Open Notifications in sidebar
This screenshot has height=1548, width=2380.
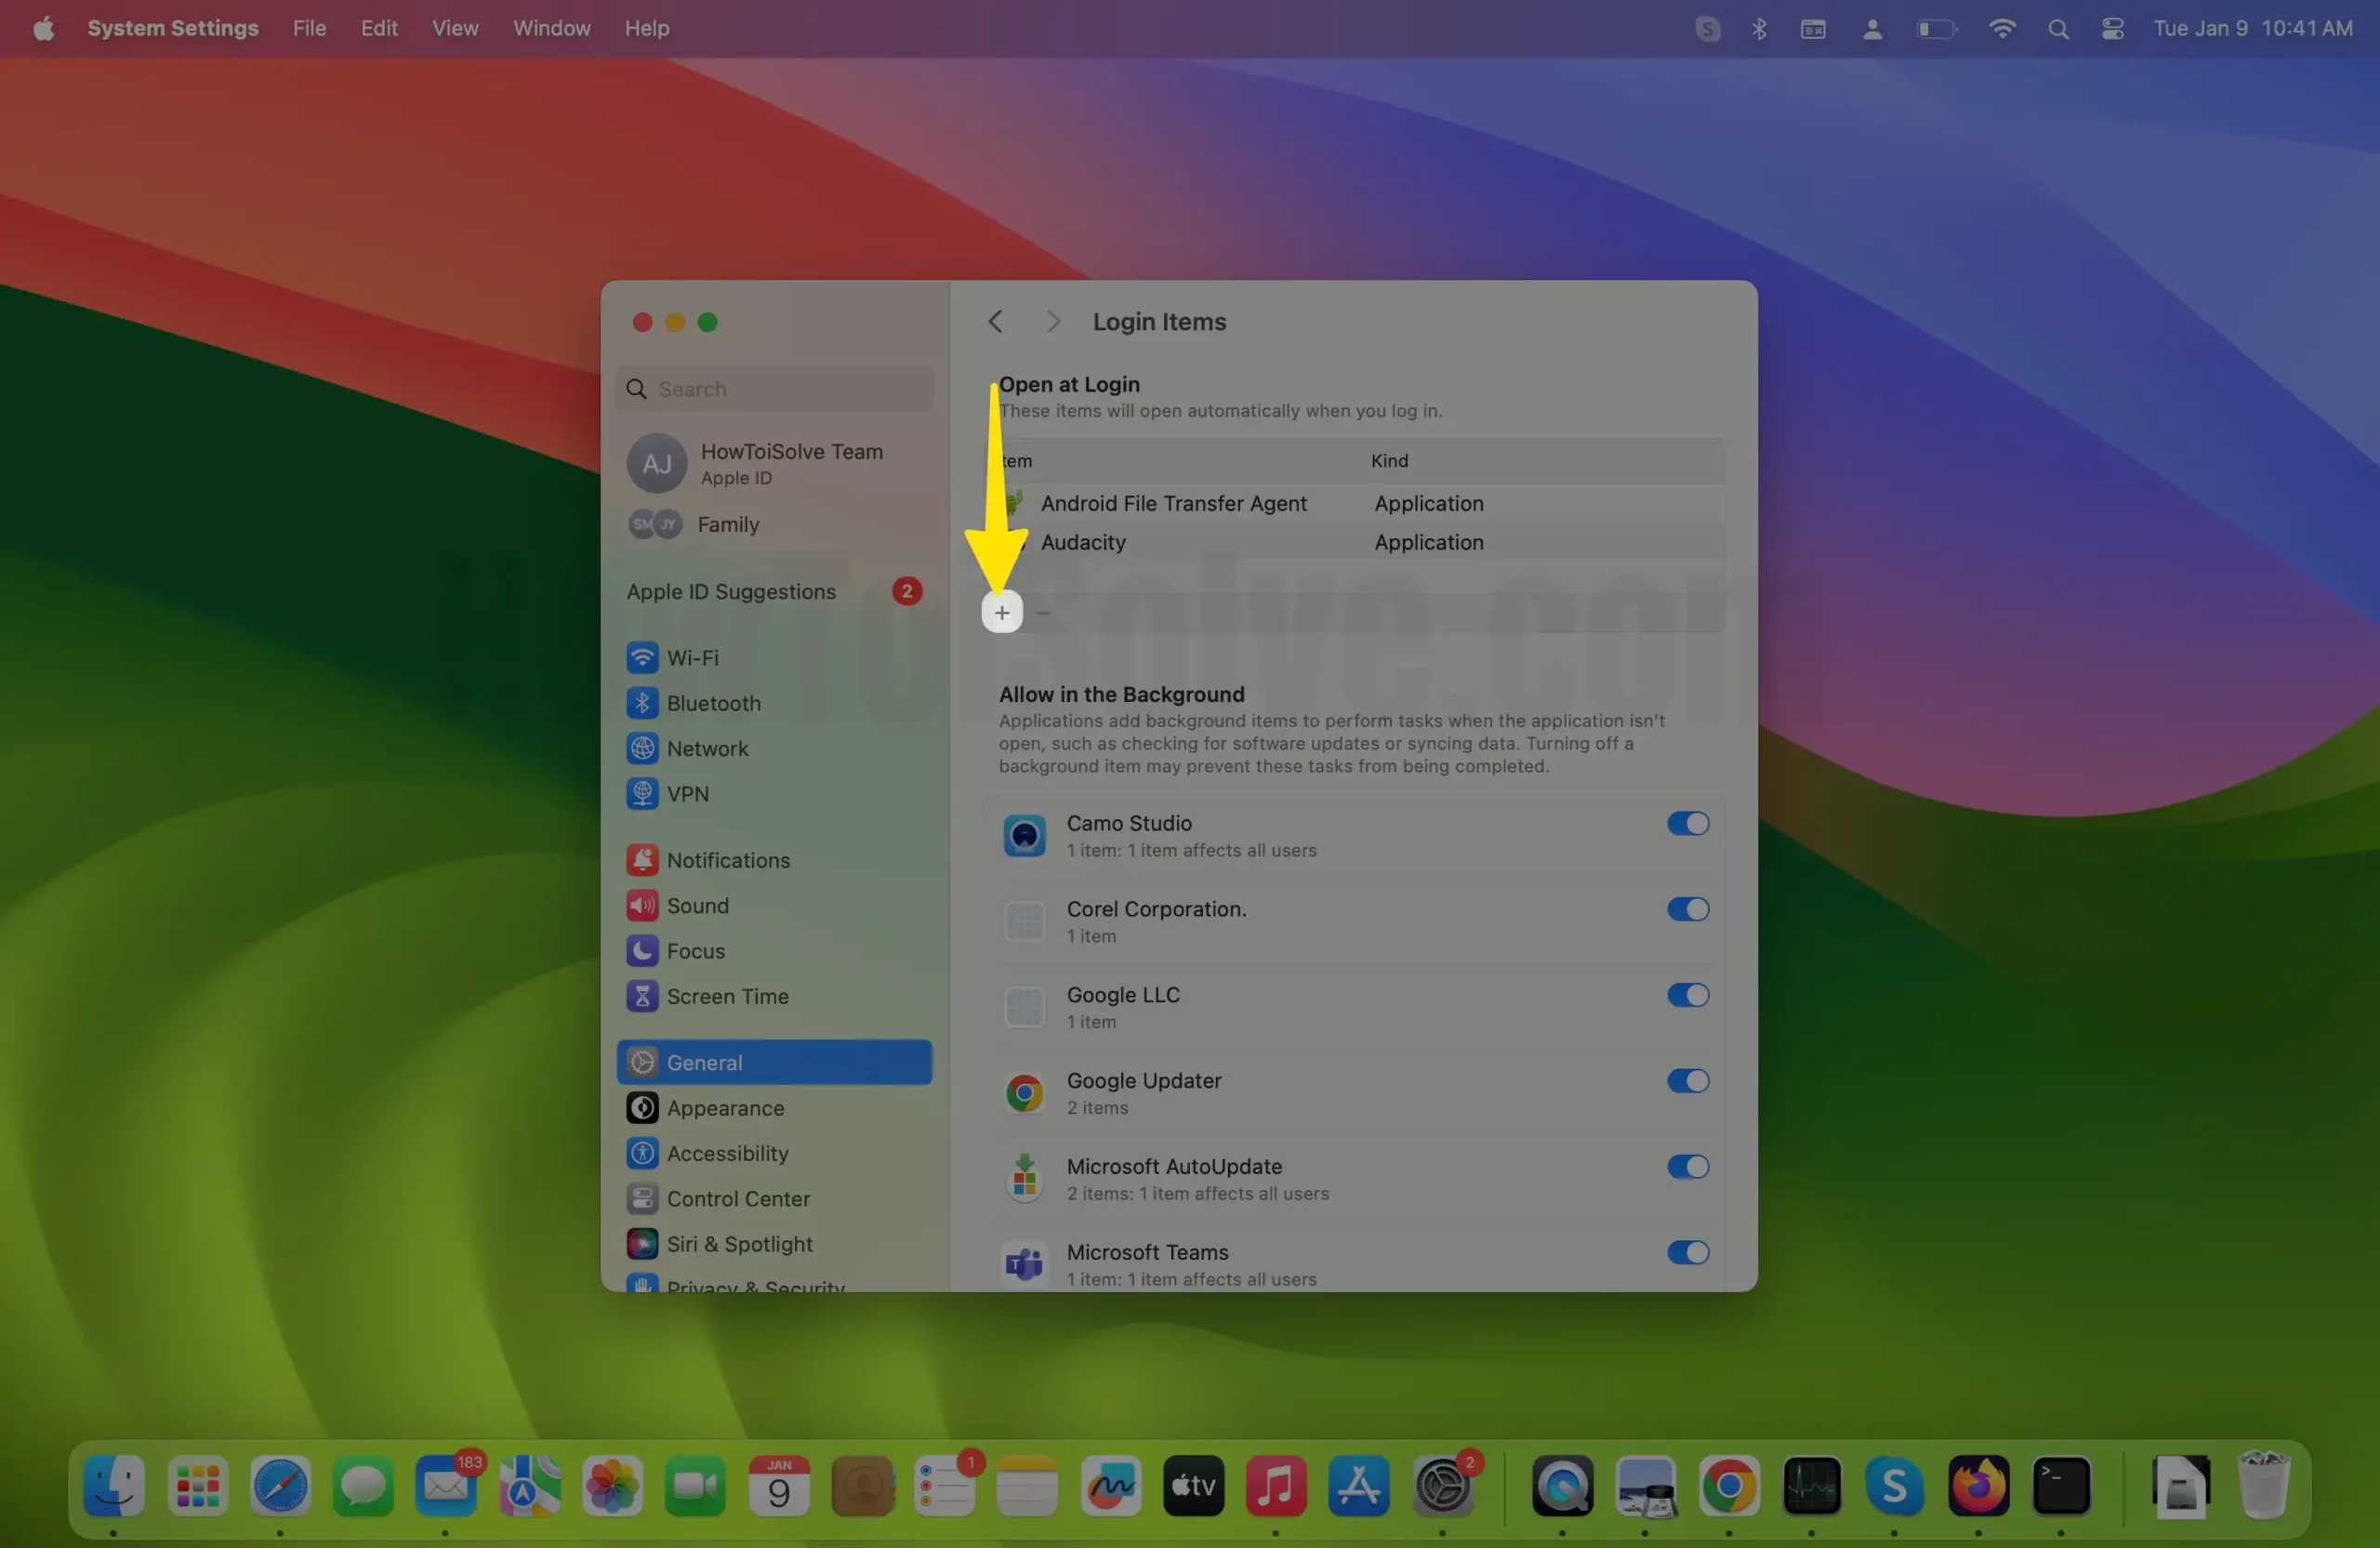coord(727,859)
